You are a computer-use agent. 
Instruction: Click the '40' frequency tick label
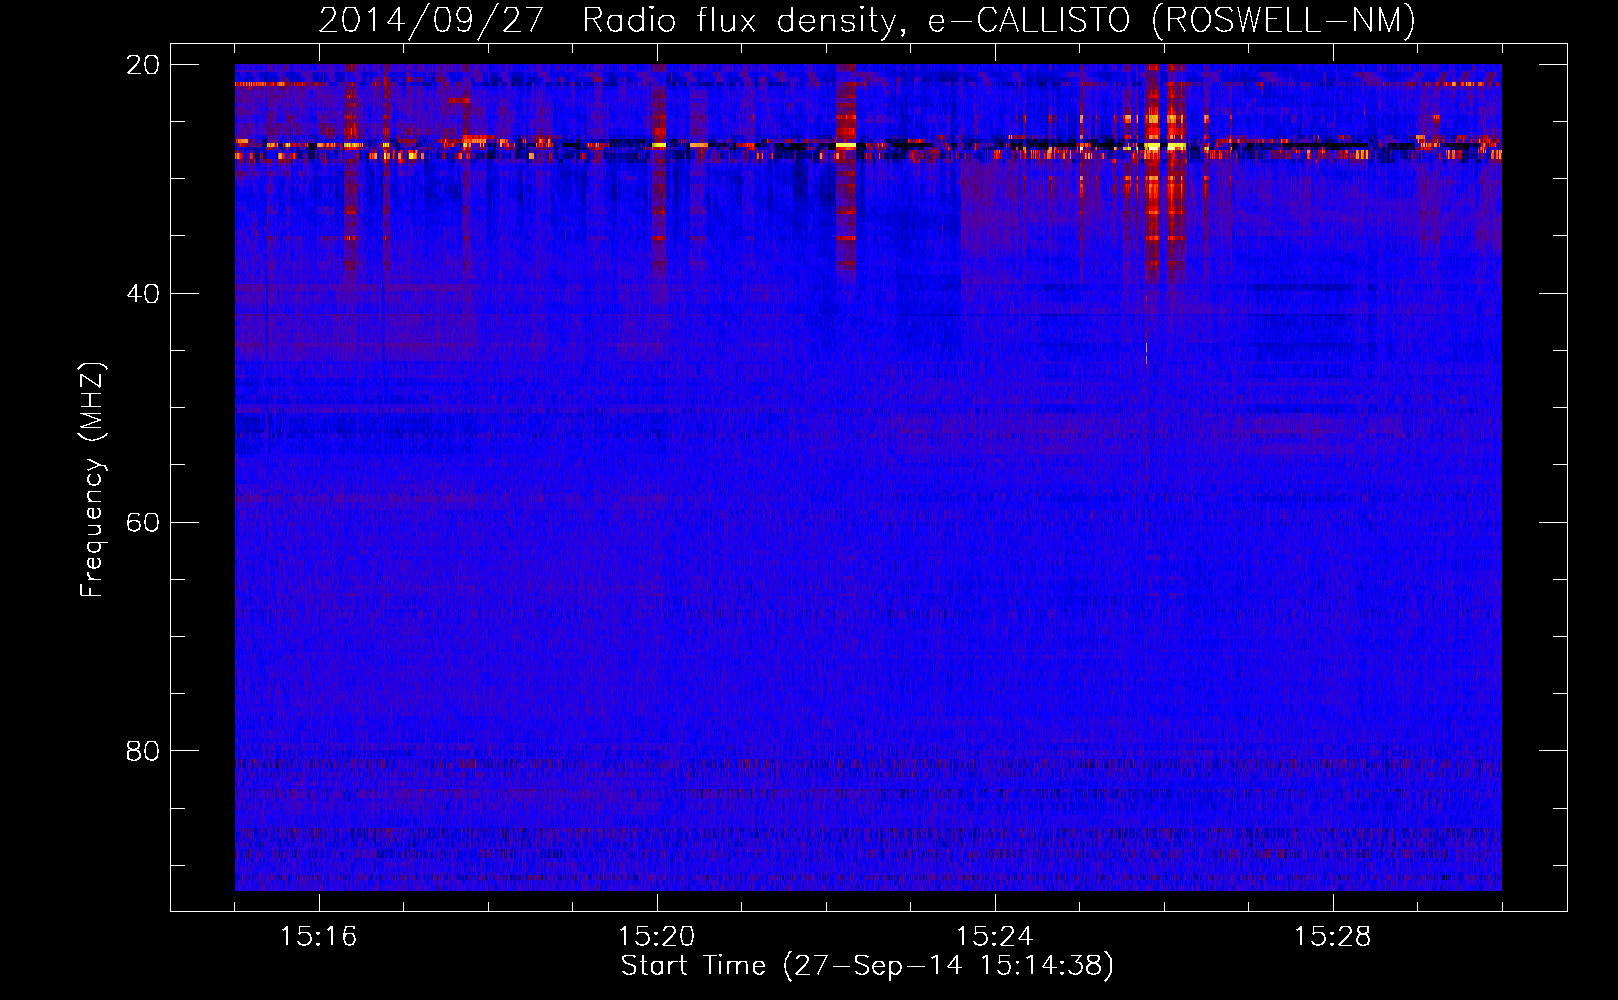click(143, 294)
